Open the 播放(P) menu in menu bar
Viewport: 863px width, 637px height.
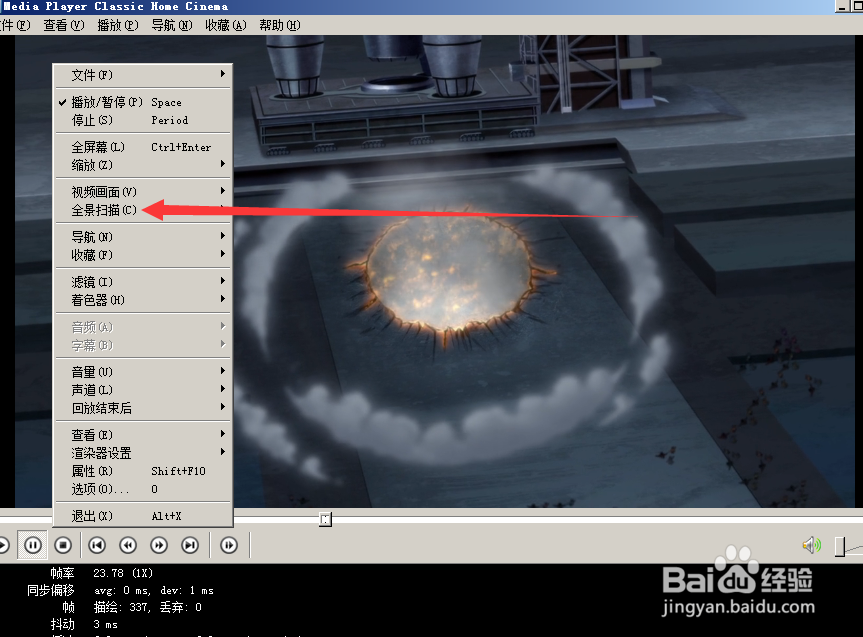118,25
